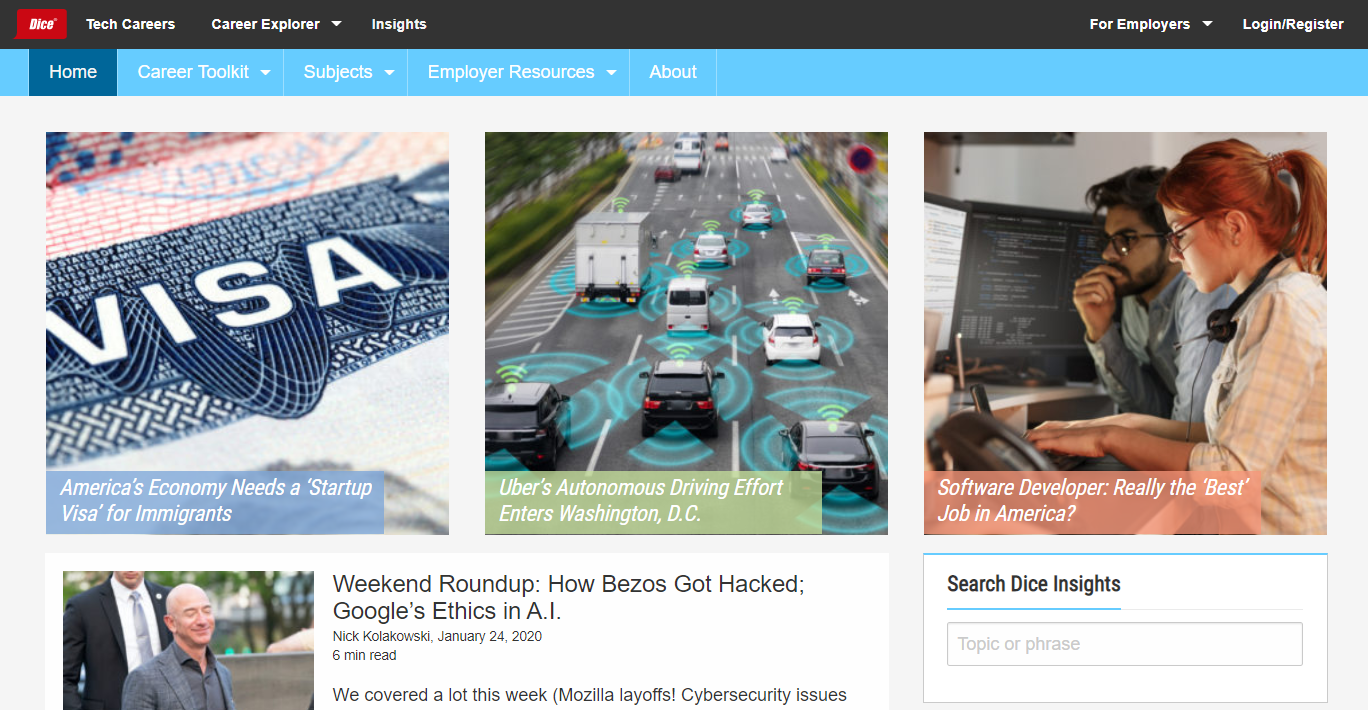Expand the Career Explorer dropdown arrow
This screenshot has height=710, width=1368.
(x=336, y=24)
